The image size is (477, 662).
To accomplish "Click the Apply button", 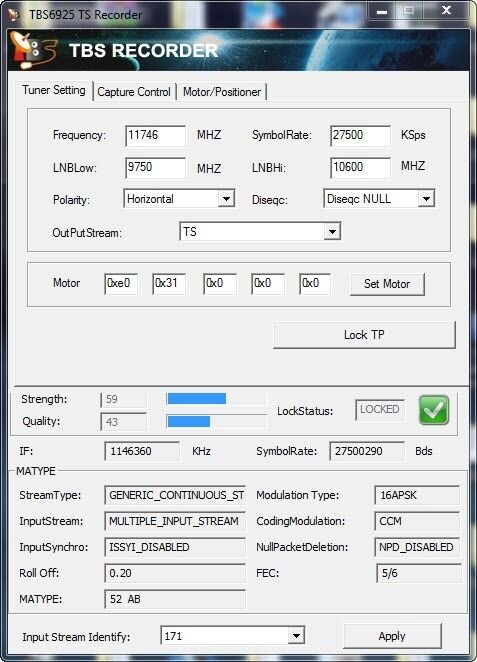I will (x=392, y=636).
